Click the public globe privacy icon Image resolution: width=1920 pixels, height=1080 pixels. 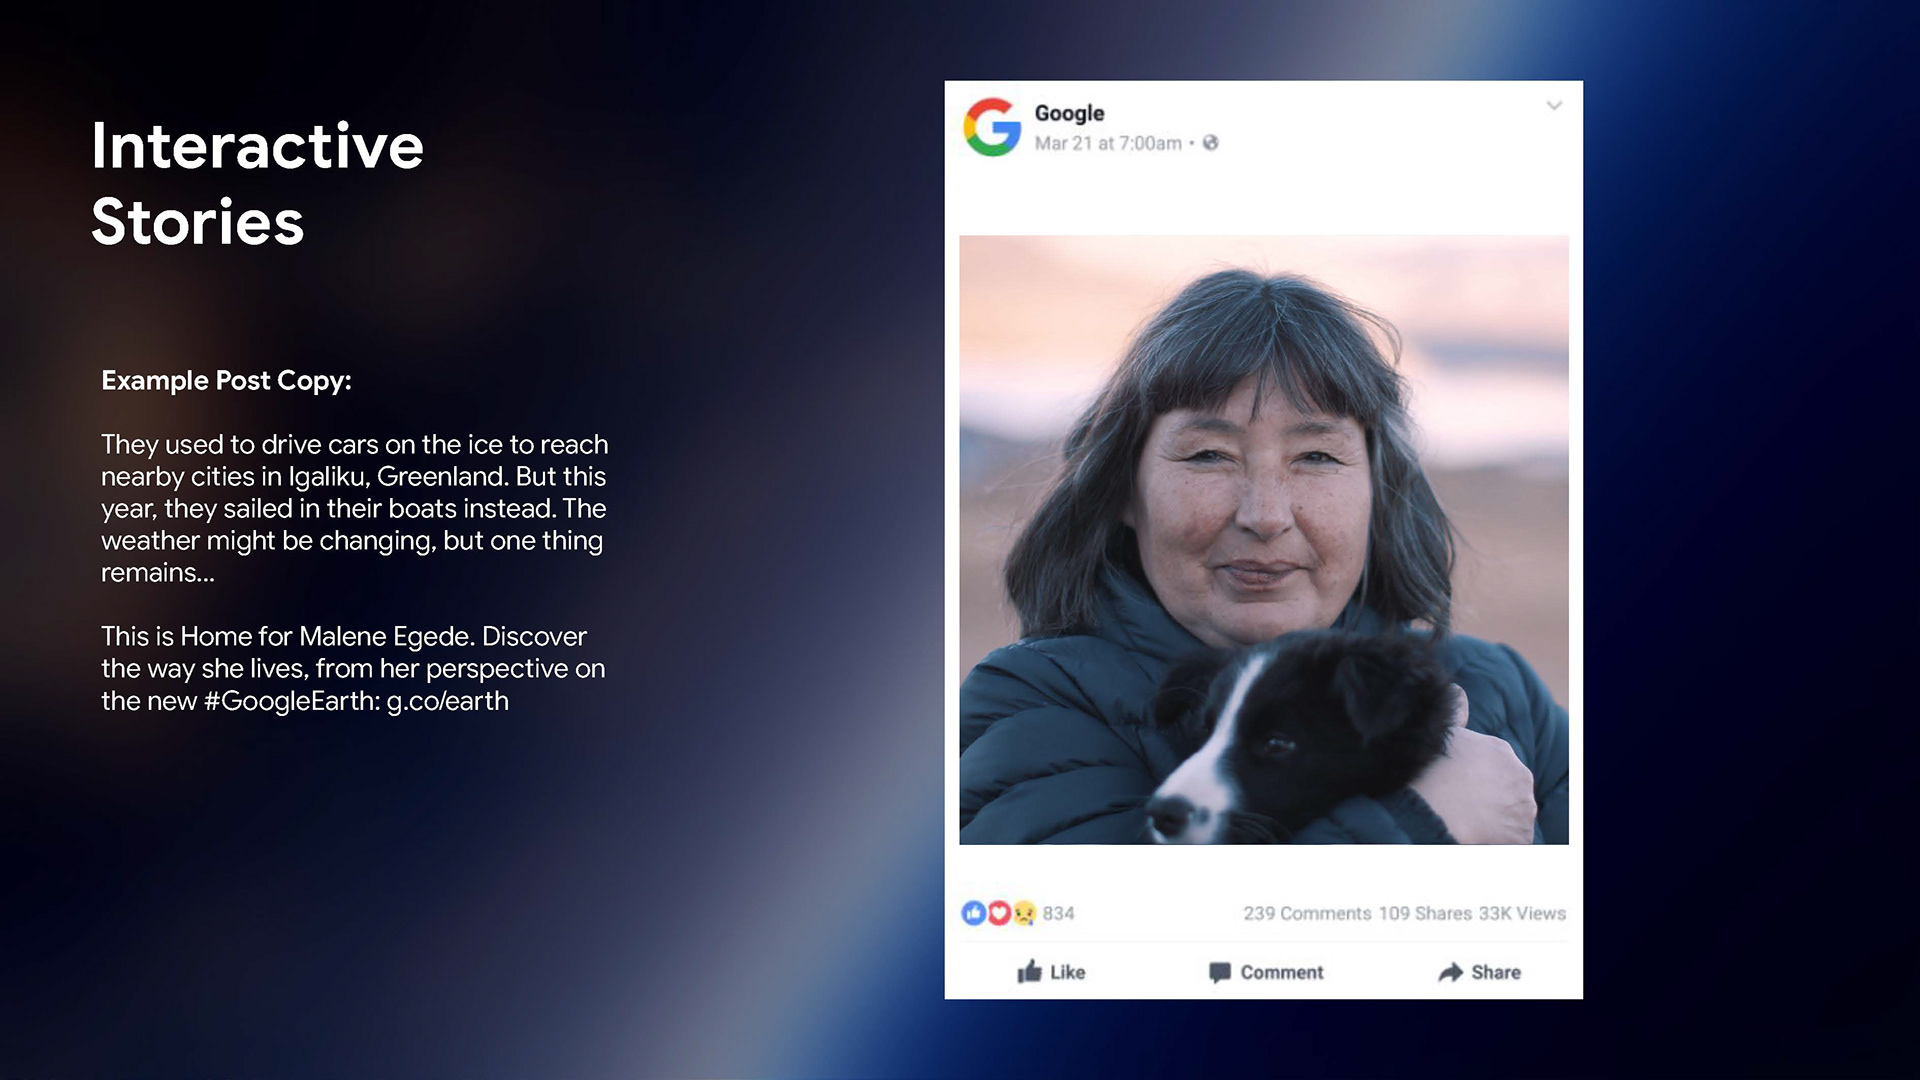[x=1210, y=143]
